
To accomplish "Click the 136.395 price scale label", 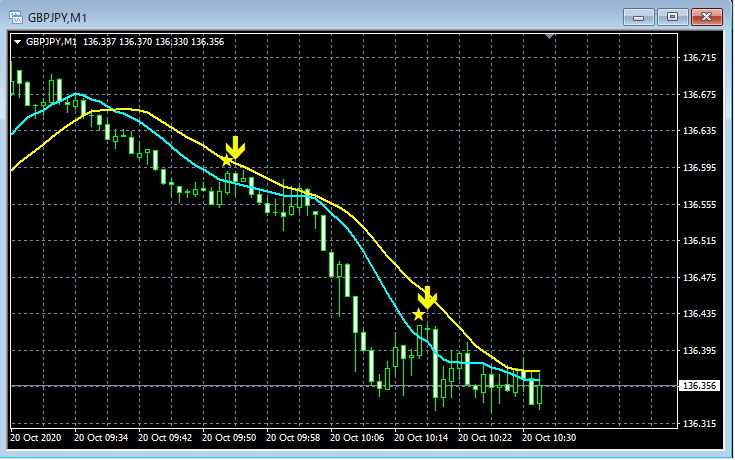I will tap(699, 351).
